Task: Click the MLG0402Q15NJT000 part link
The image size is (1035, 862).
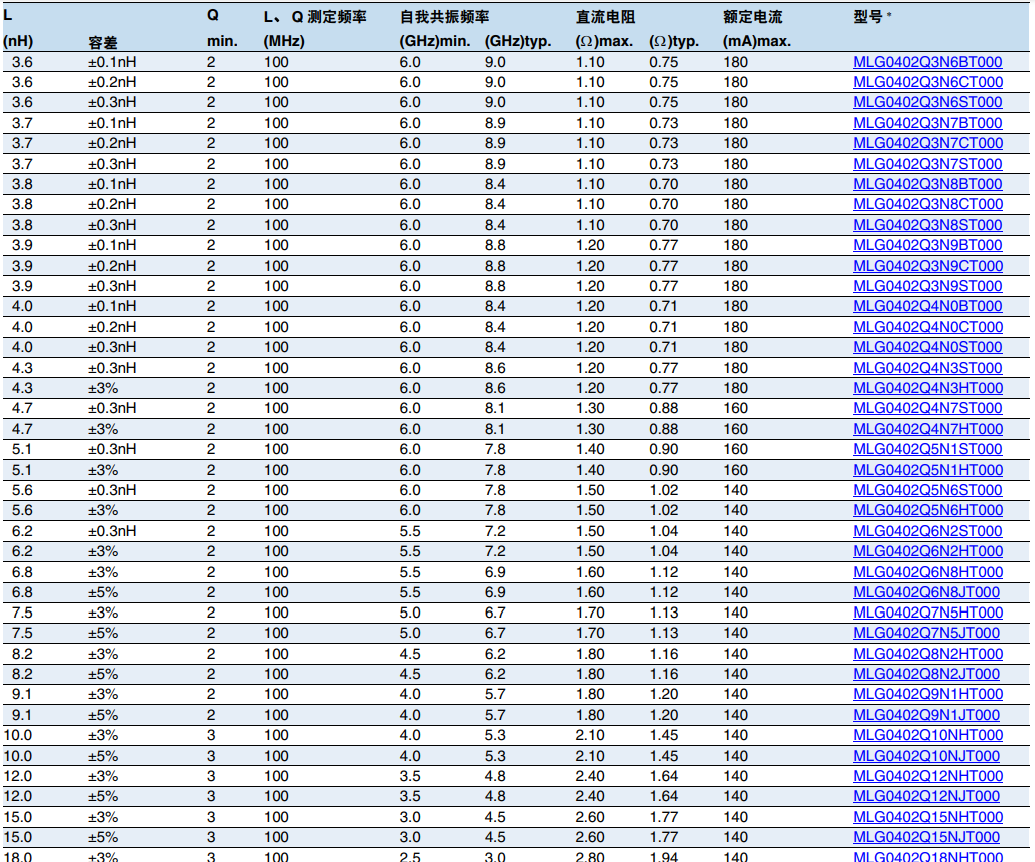Action: [926, 837]
